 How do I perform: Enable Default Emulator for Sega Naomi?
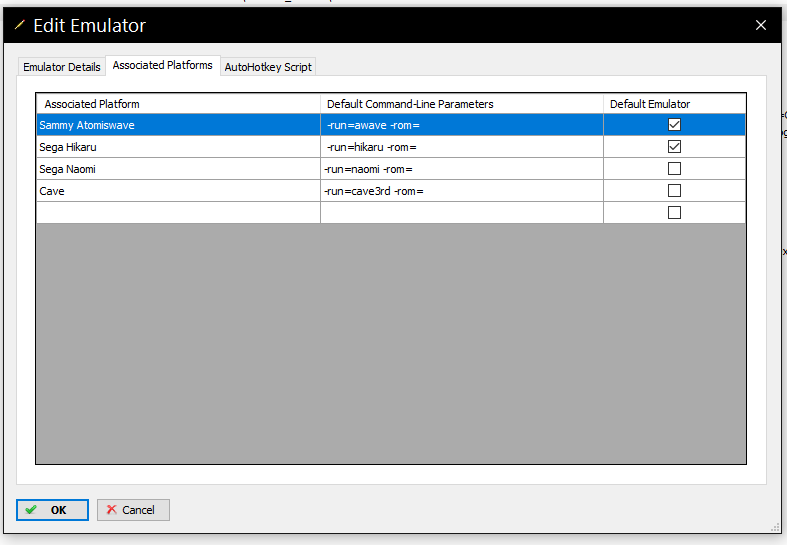click(x=674, y=169)
